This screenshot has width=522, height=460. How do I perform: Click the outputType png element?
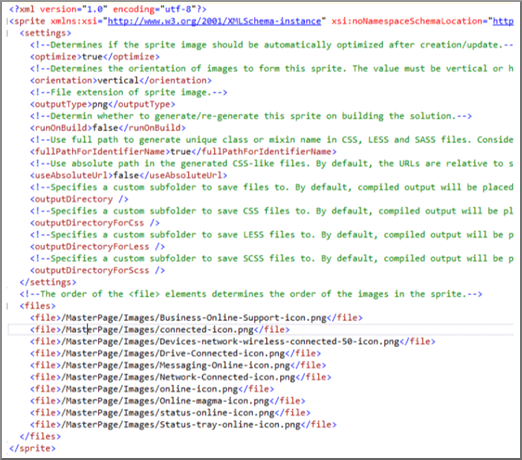point(103,104)
